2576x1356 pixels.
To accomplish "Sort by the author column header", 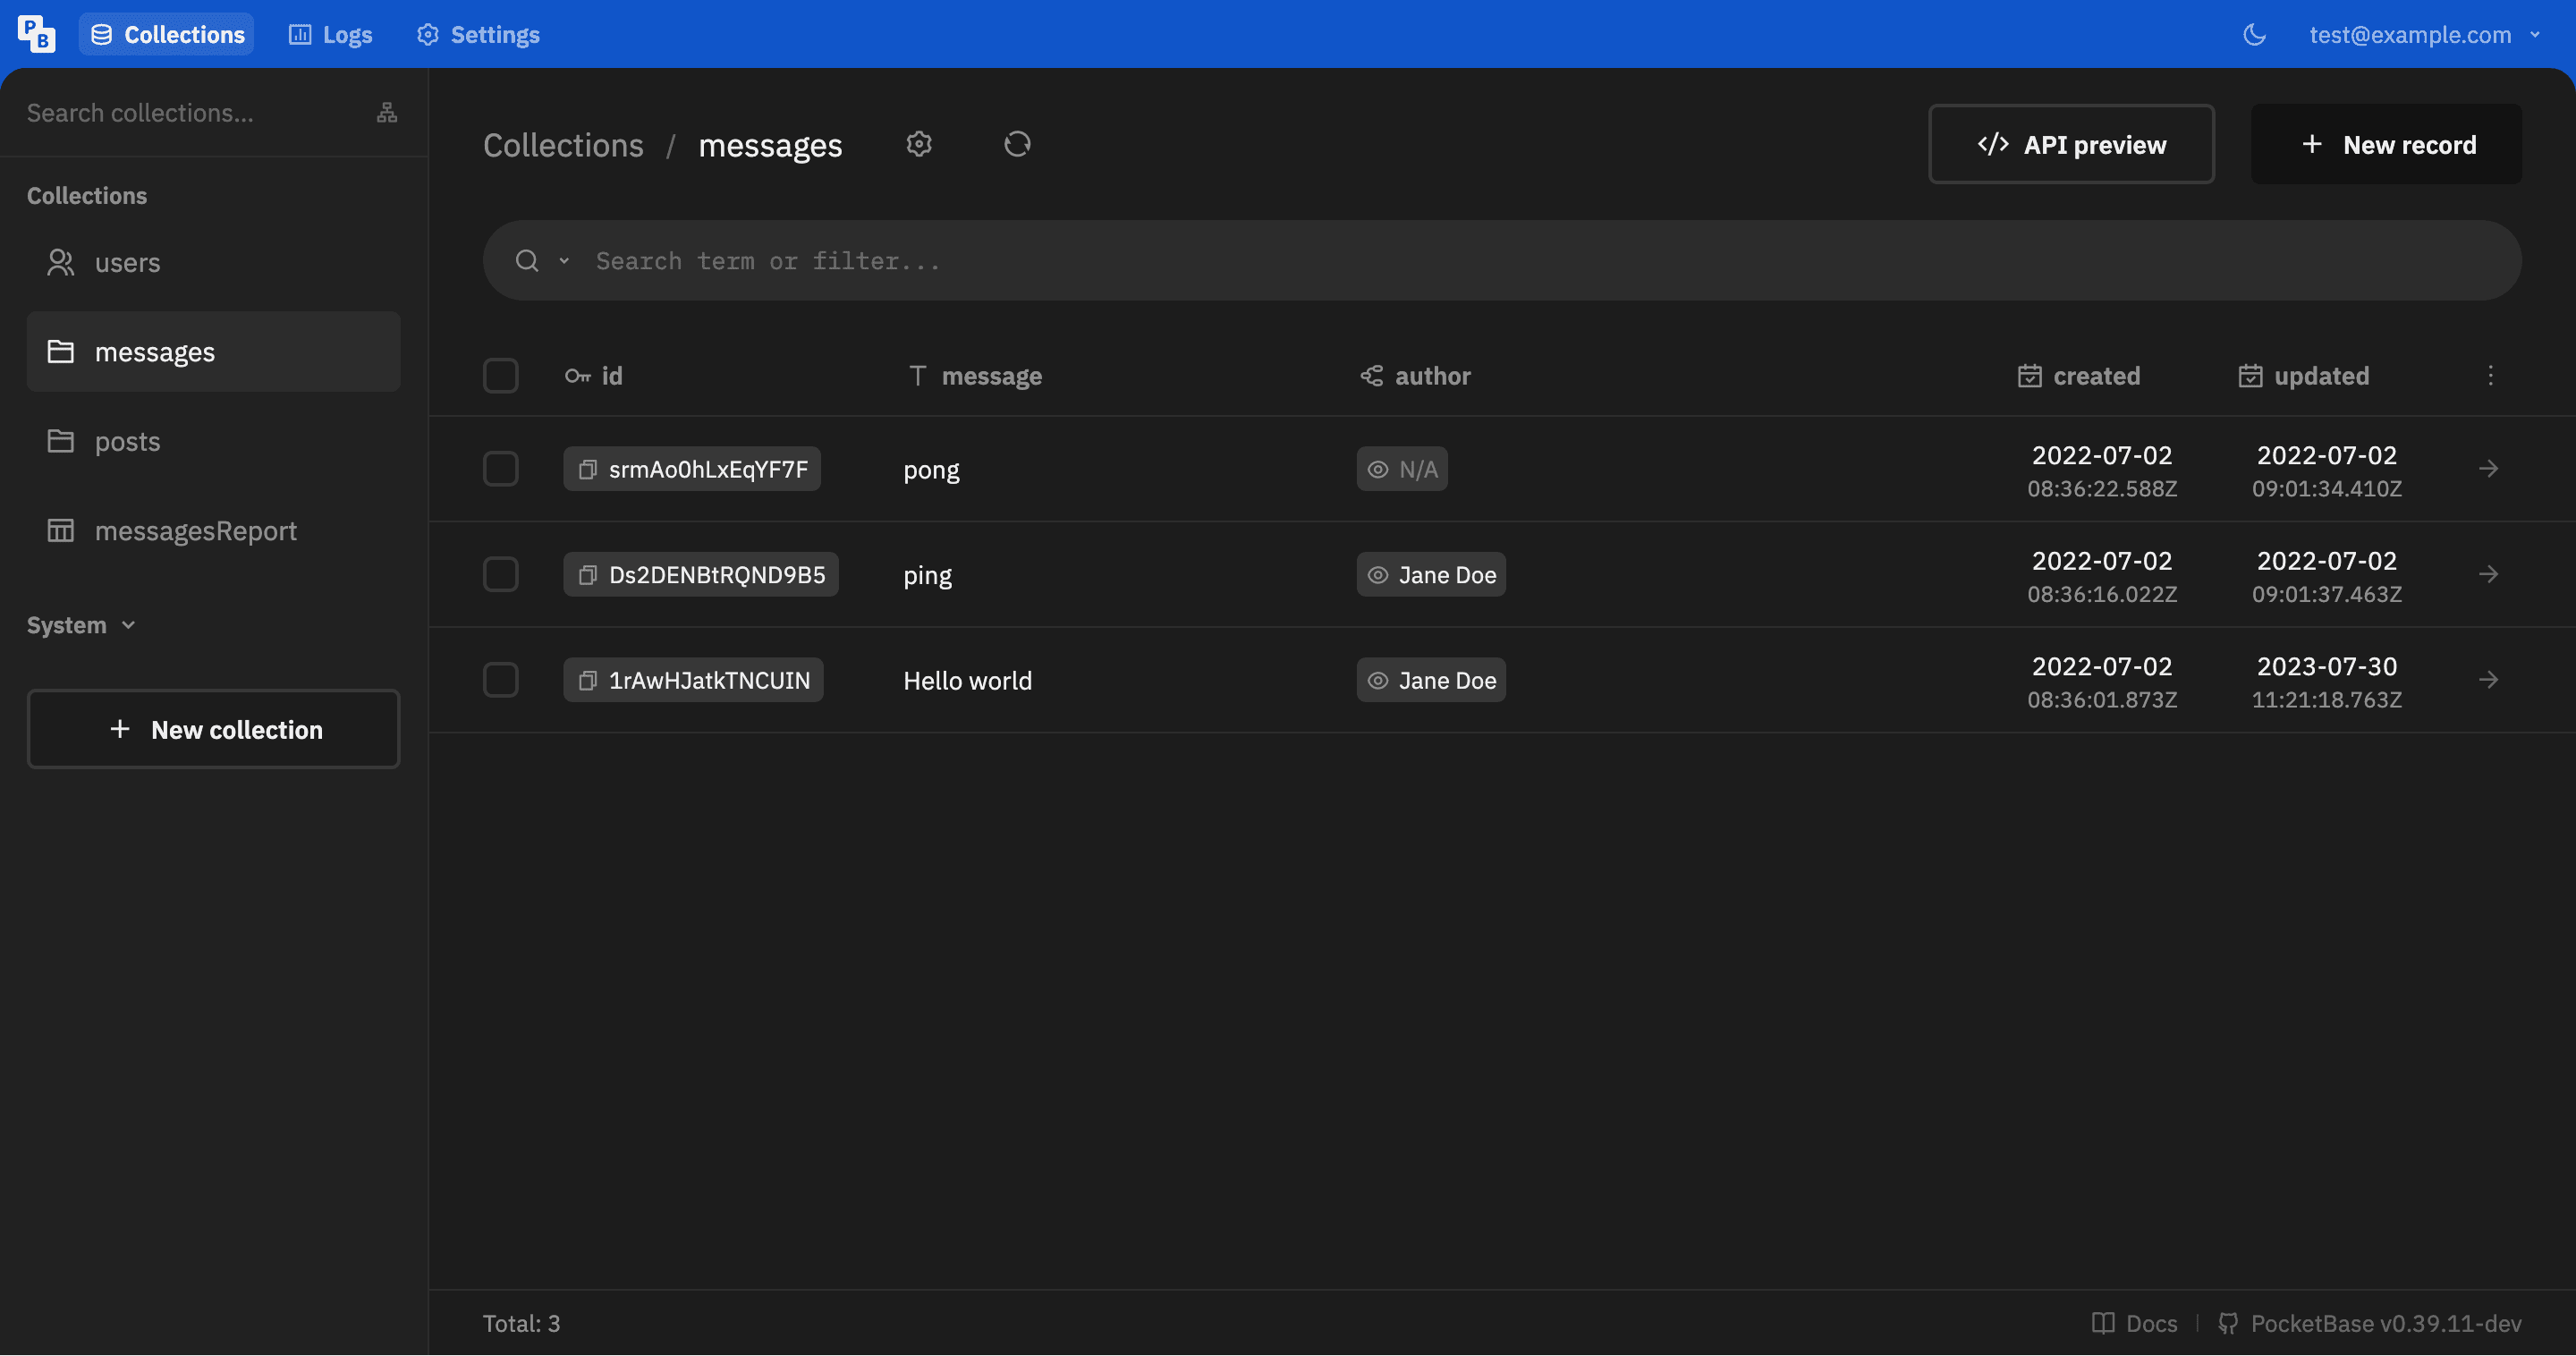I will tap(1416, 376).
